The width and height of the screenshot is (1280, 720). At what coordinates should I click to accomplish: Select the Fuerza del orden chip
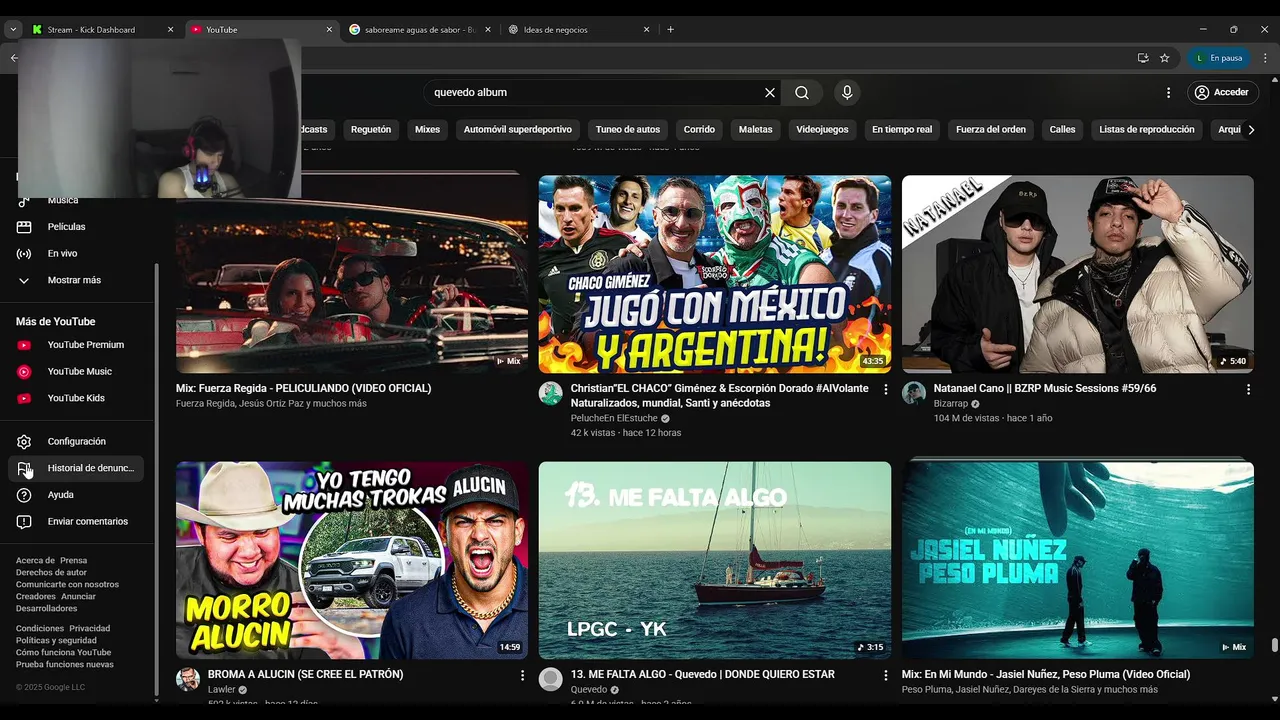point(991,129)
